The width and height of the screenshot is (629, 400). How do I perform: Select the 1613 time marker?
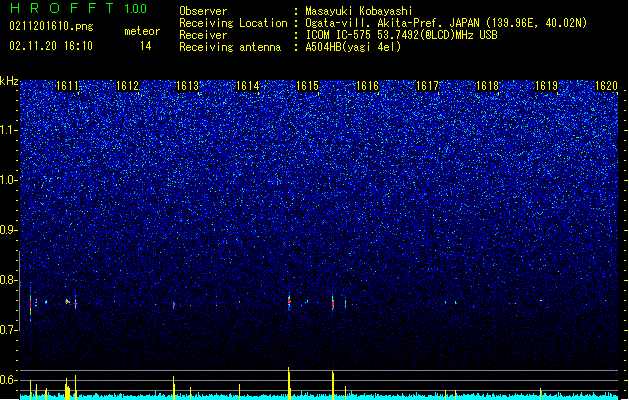[187, 86]
